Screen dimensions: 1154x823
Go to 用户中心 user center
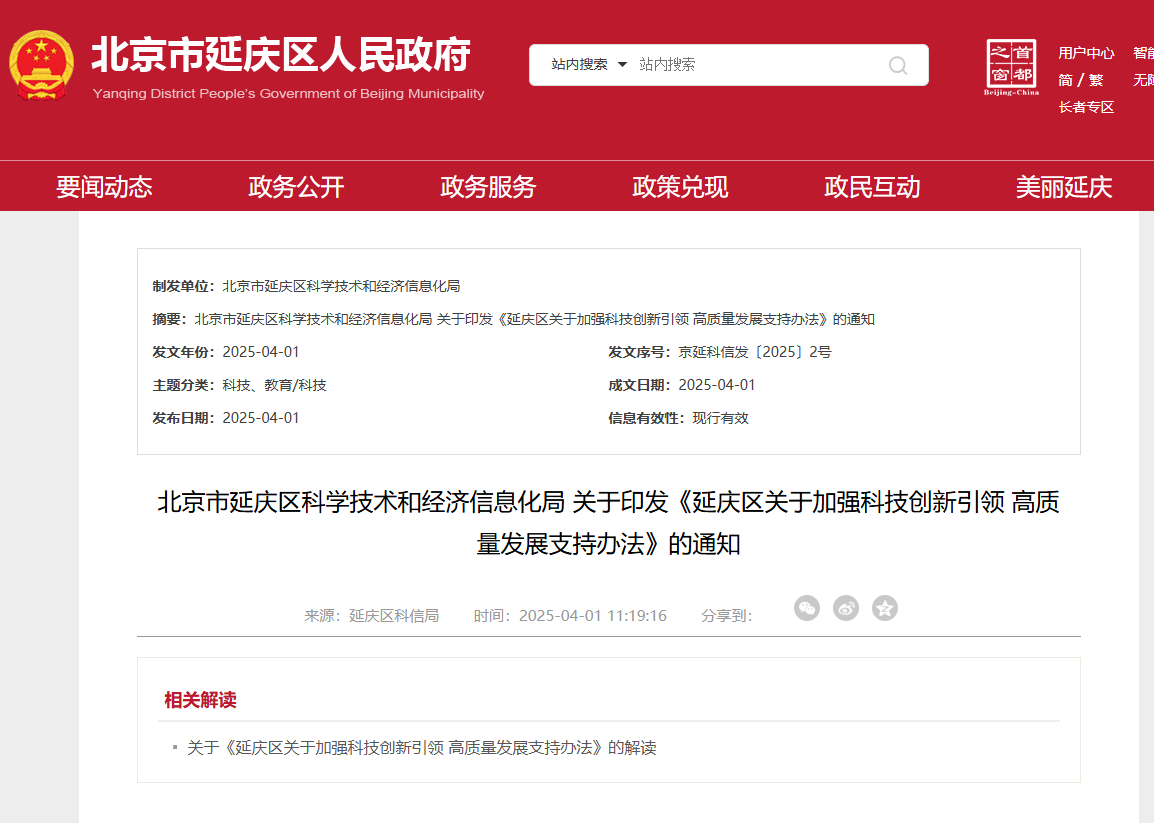(1086, 53)
